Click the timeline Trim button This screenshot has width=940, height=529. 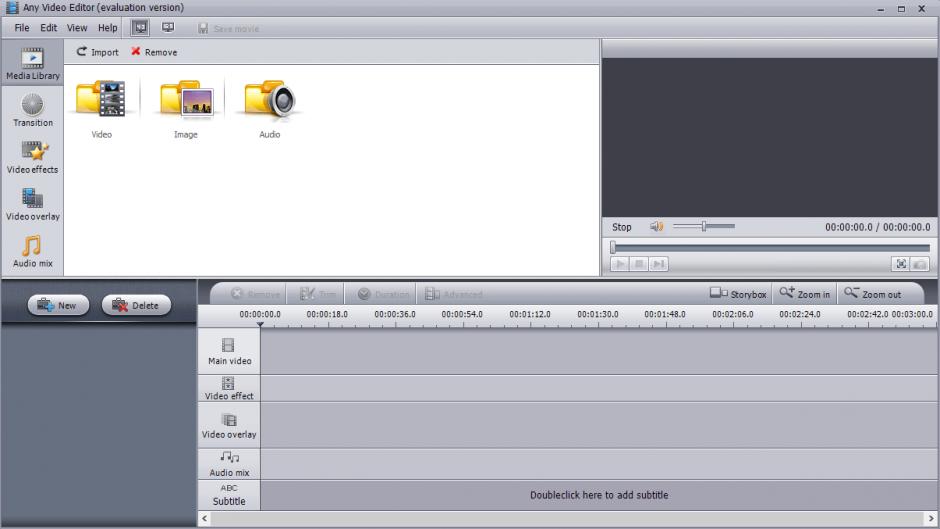[318, 294]
